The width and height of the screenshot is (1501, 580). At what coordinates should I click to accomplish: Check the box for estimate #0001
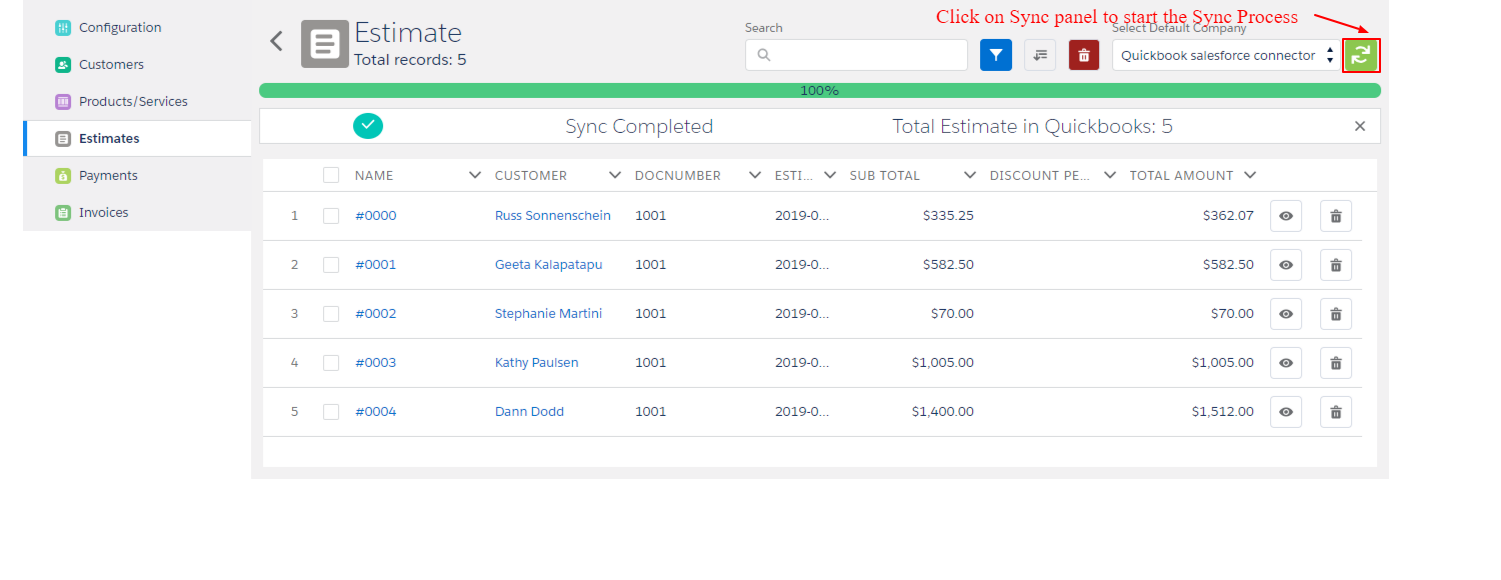(x=331, y=265)
